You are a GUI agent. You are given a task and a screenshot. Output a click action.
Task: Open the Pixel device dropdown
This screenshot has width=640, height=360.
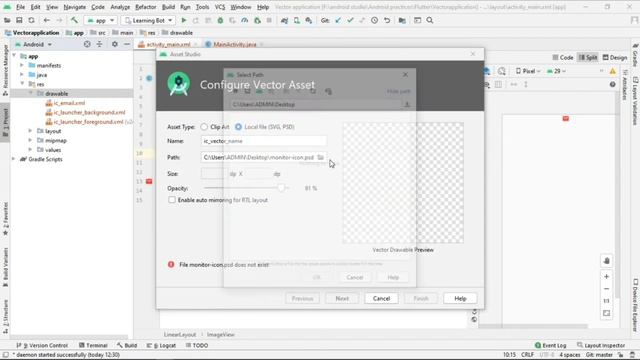(x=528, y=71)
